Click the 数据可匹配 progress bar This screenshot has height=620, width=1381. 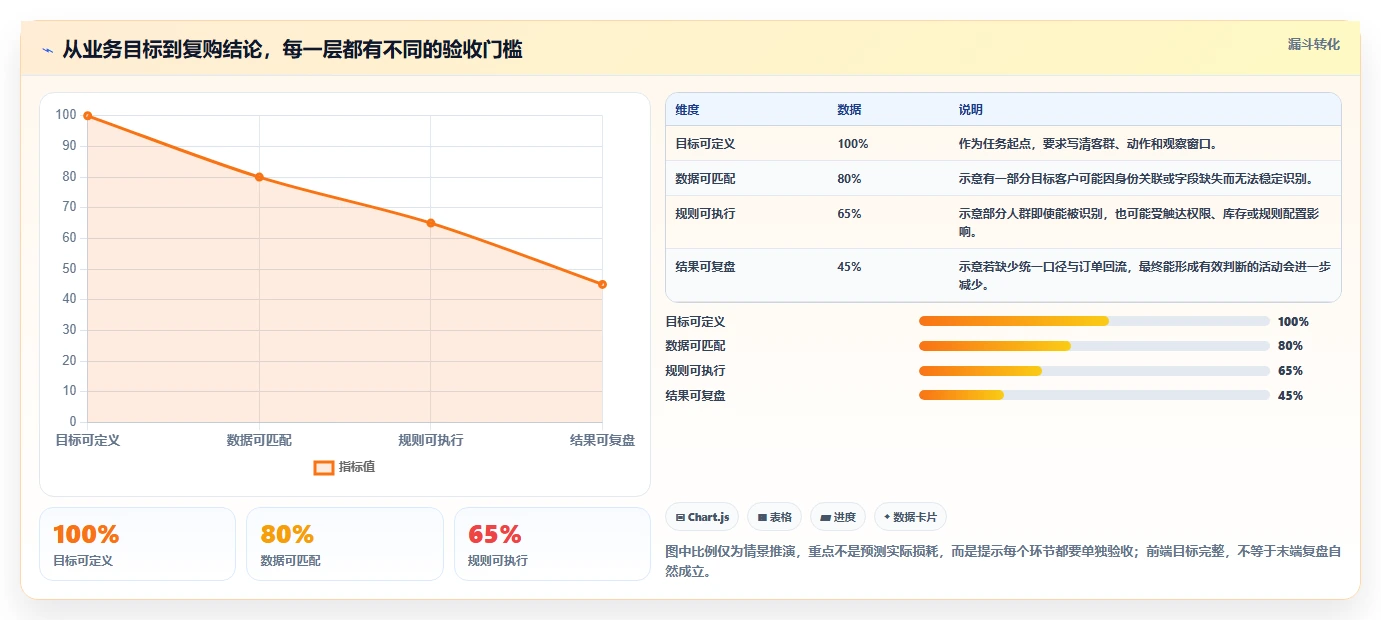1094,346
